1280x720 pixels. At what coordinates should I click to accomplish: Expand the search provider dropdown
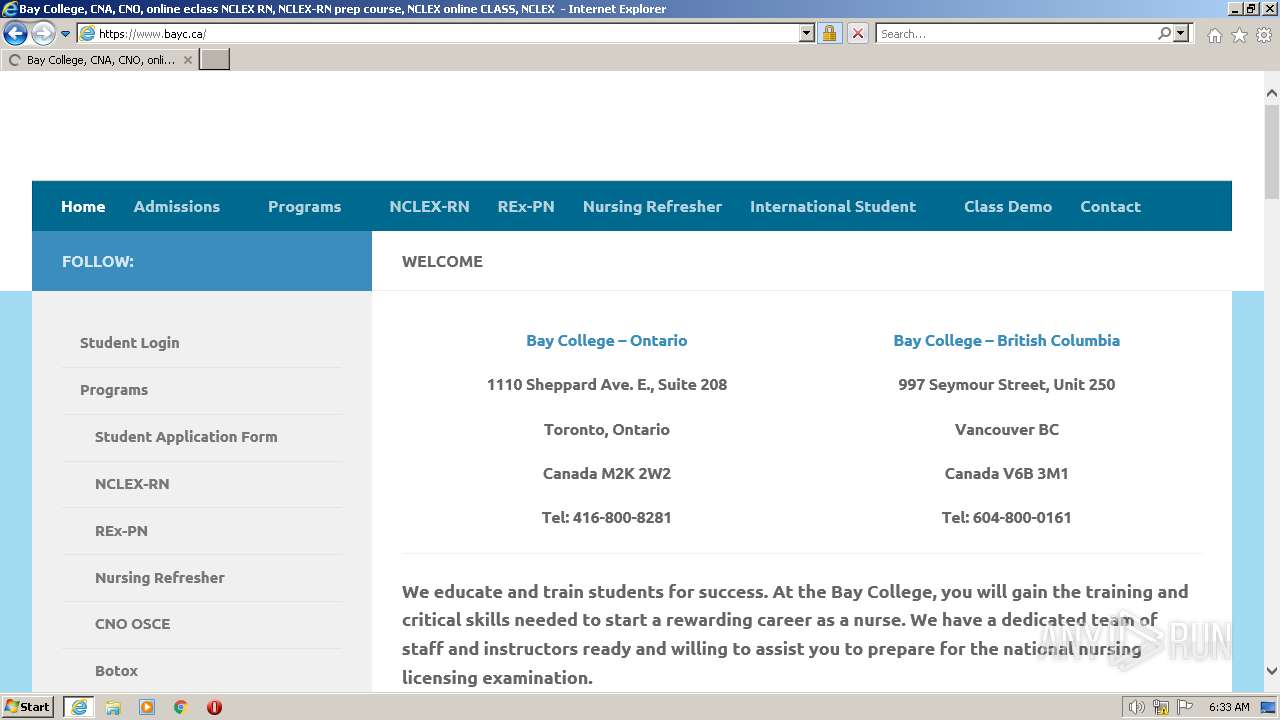[x=1181, y=33]
